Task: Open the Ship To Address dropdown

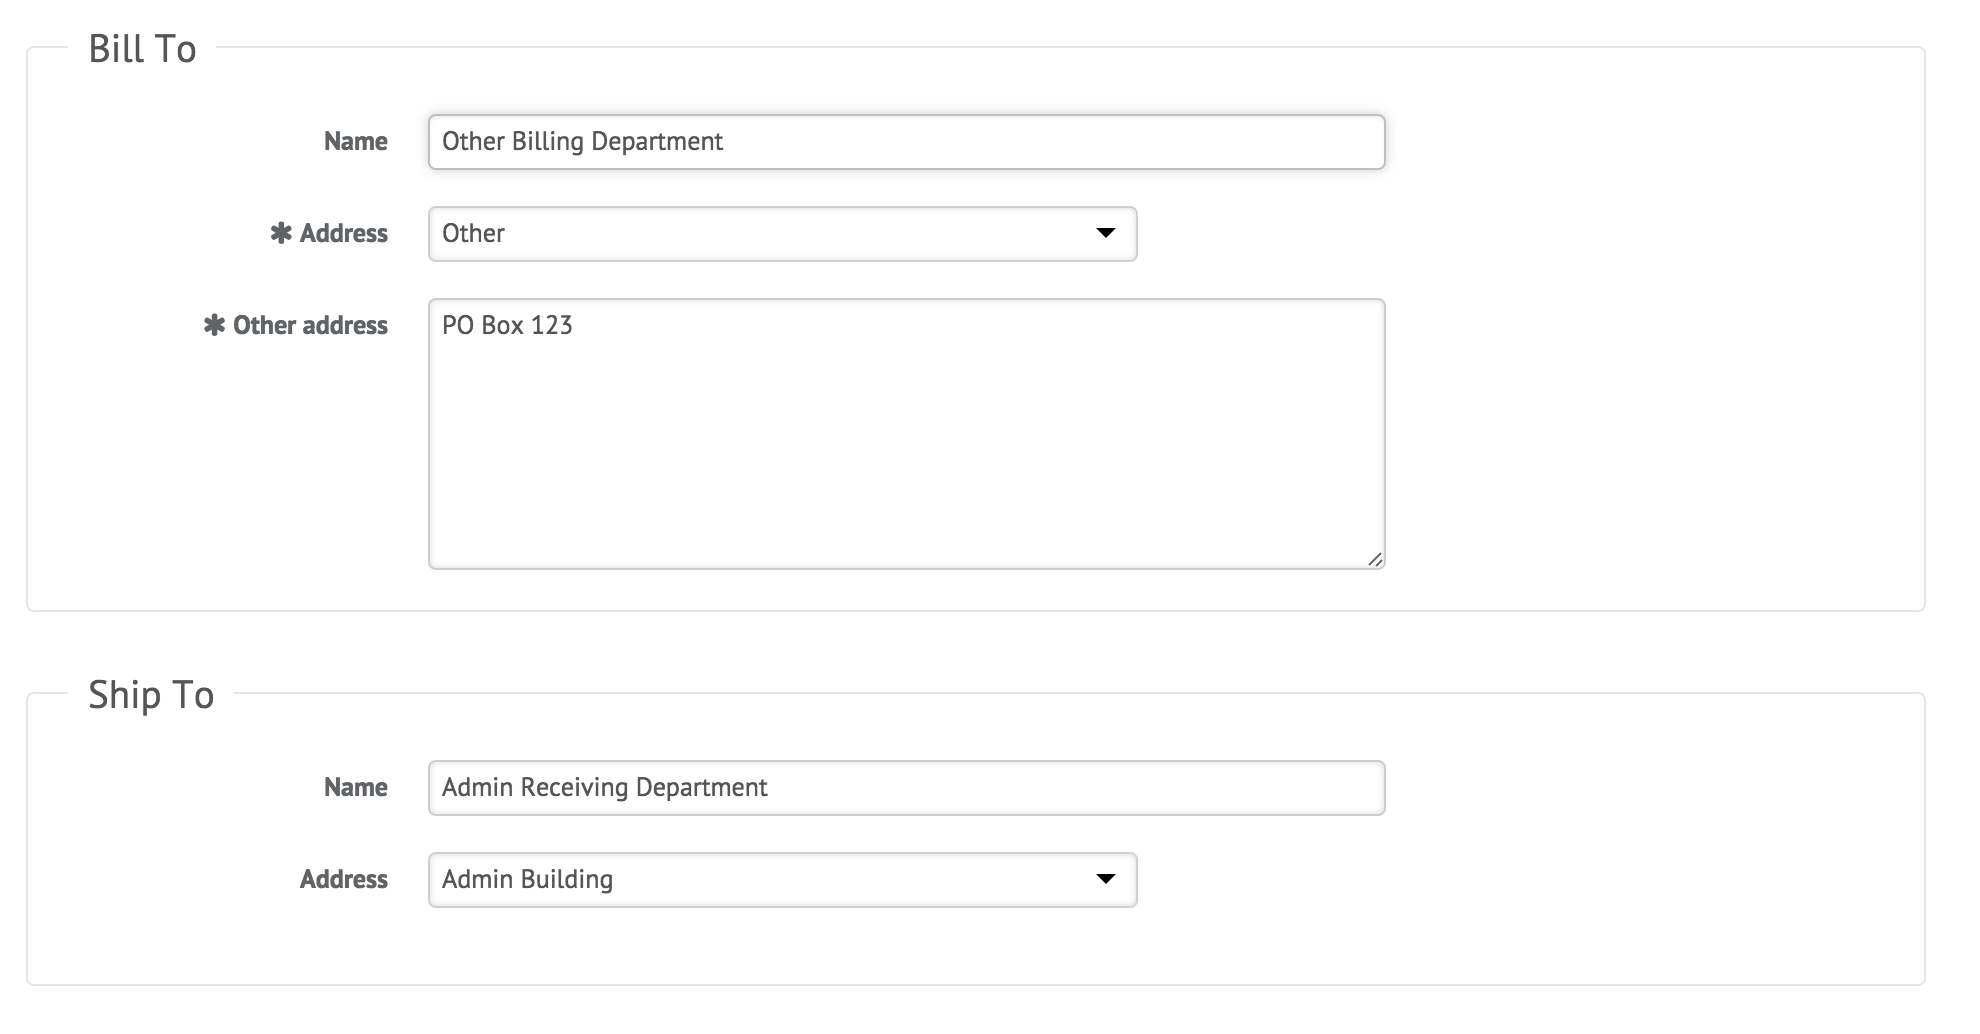Action: pos(782,880)
